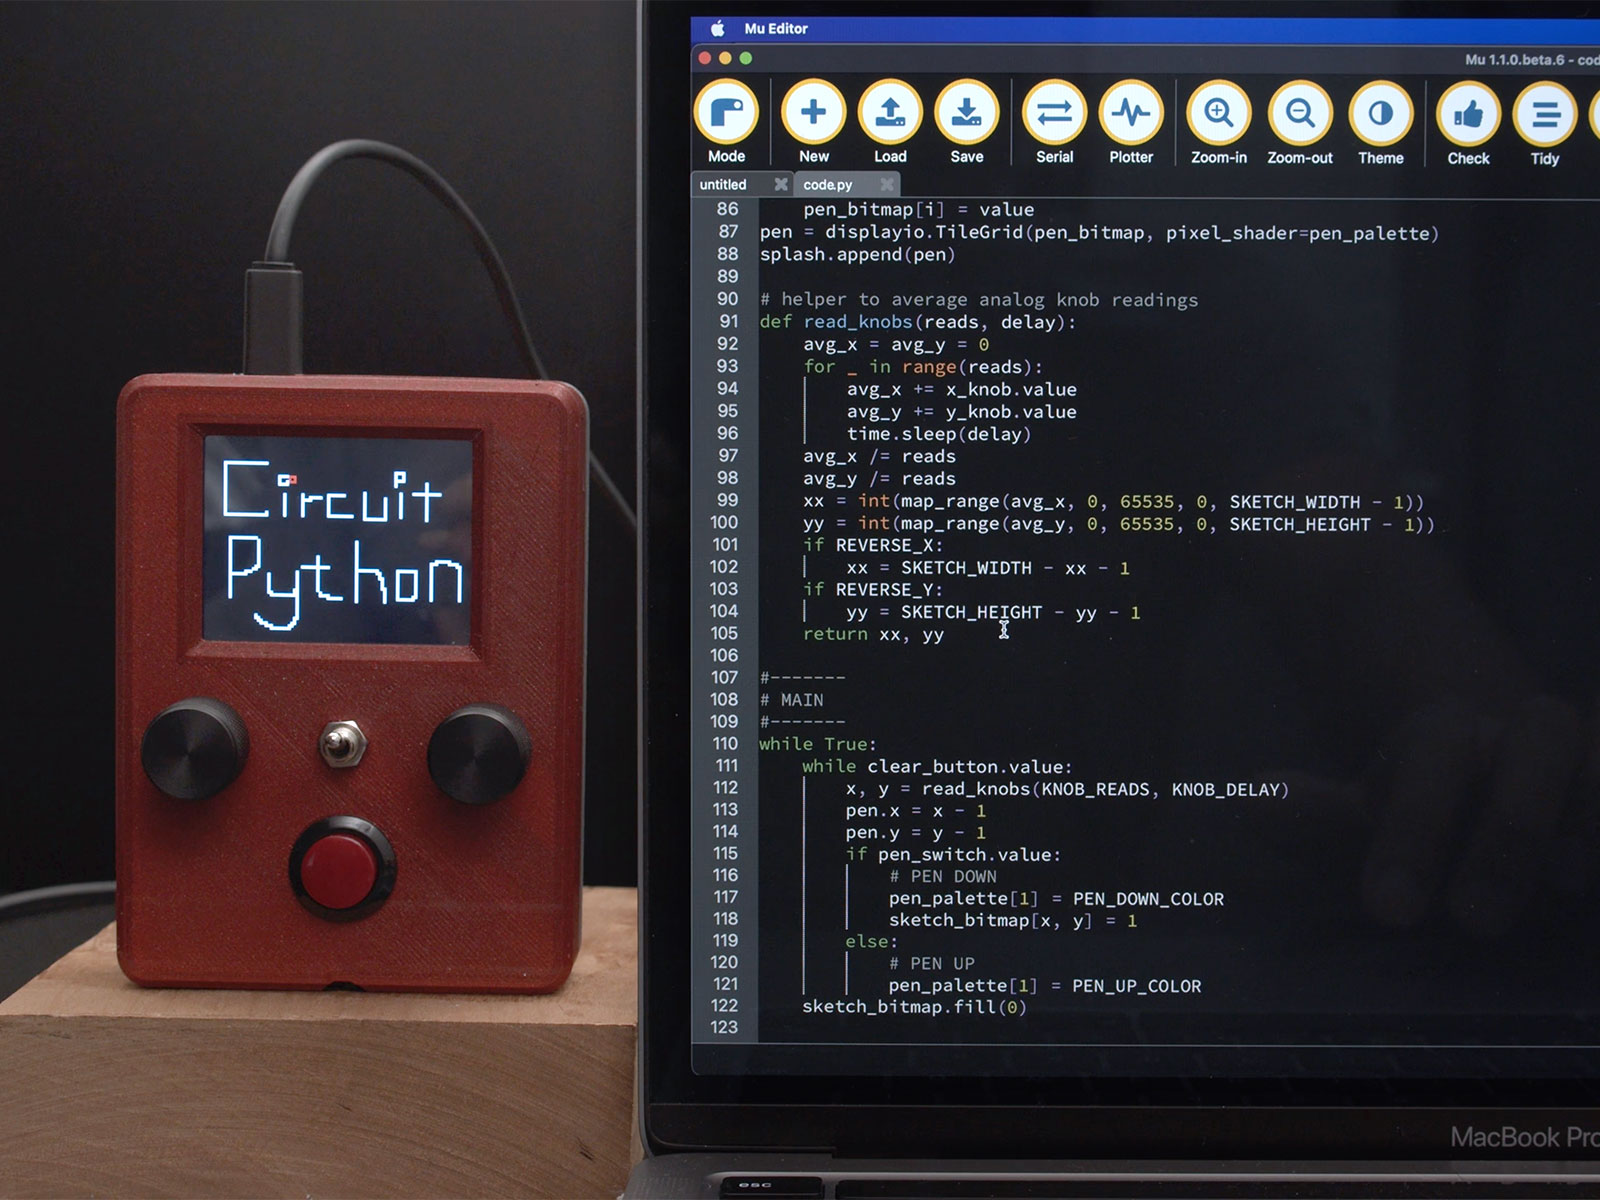Viewport: 1600px width, 1200px height.
Task: Close the untitled tab
Action: click(782, 184)
